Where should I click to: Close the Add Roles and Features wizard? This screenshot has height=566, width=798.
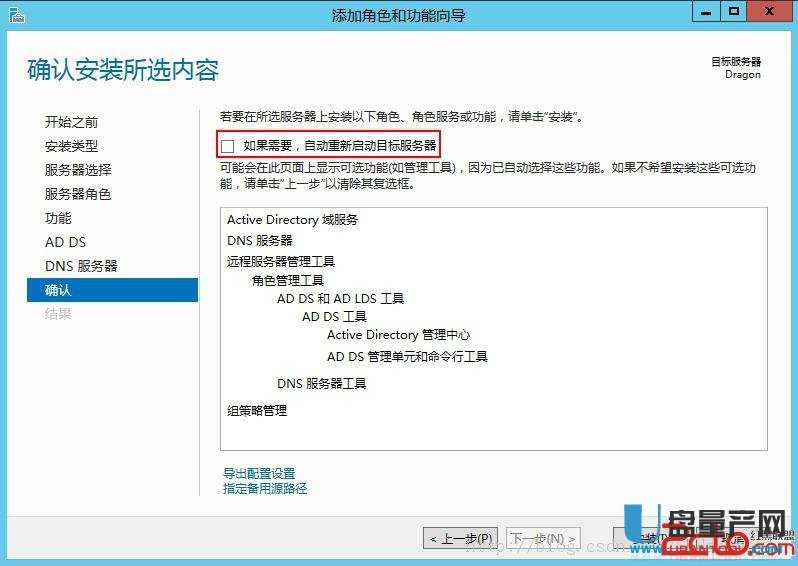(772, 12)
